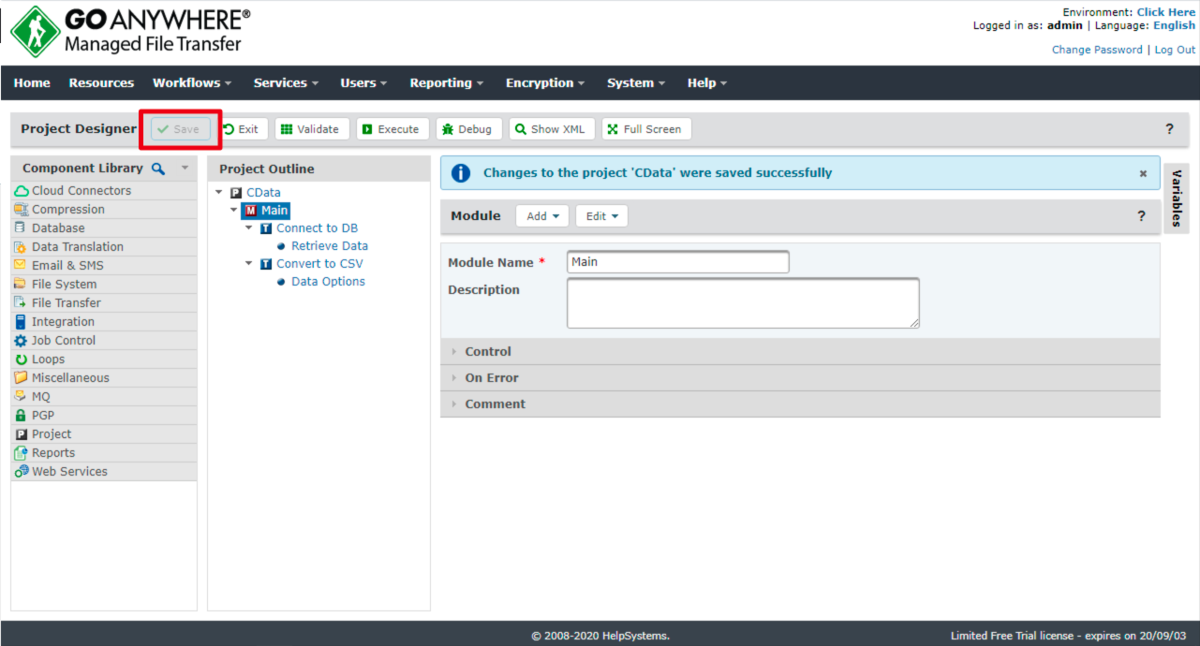Click the blue info icon in the notification

(461, 173)
